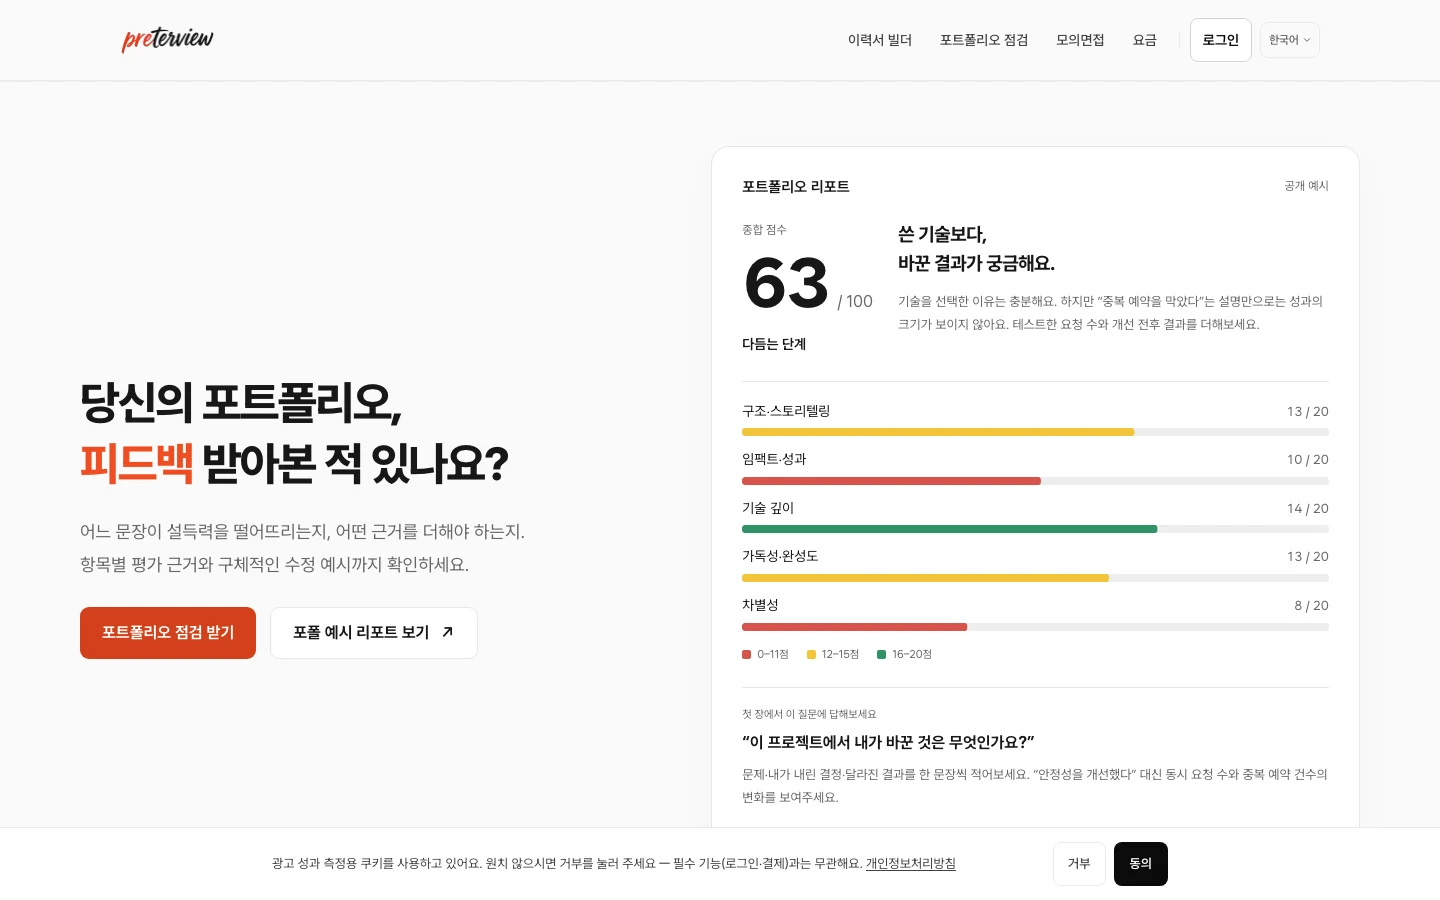Click the 피드백 highlighted headline word
The width and height of the screenshot is (1440, 900).
[x=136, y=464]
